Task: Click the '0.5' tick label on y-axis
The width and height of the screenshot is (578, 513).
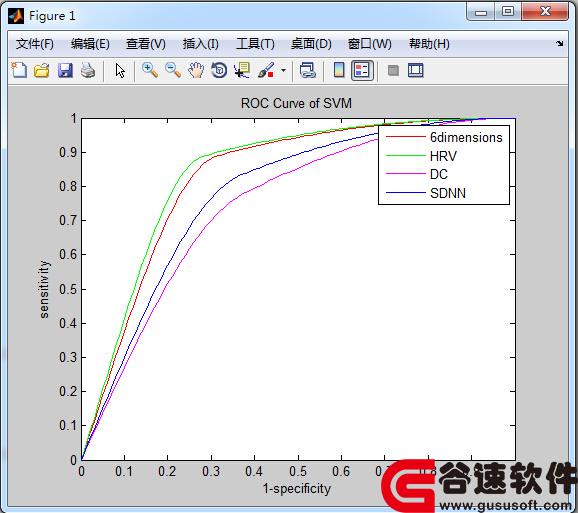Action: pos(68,289)
